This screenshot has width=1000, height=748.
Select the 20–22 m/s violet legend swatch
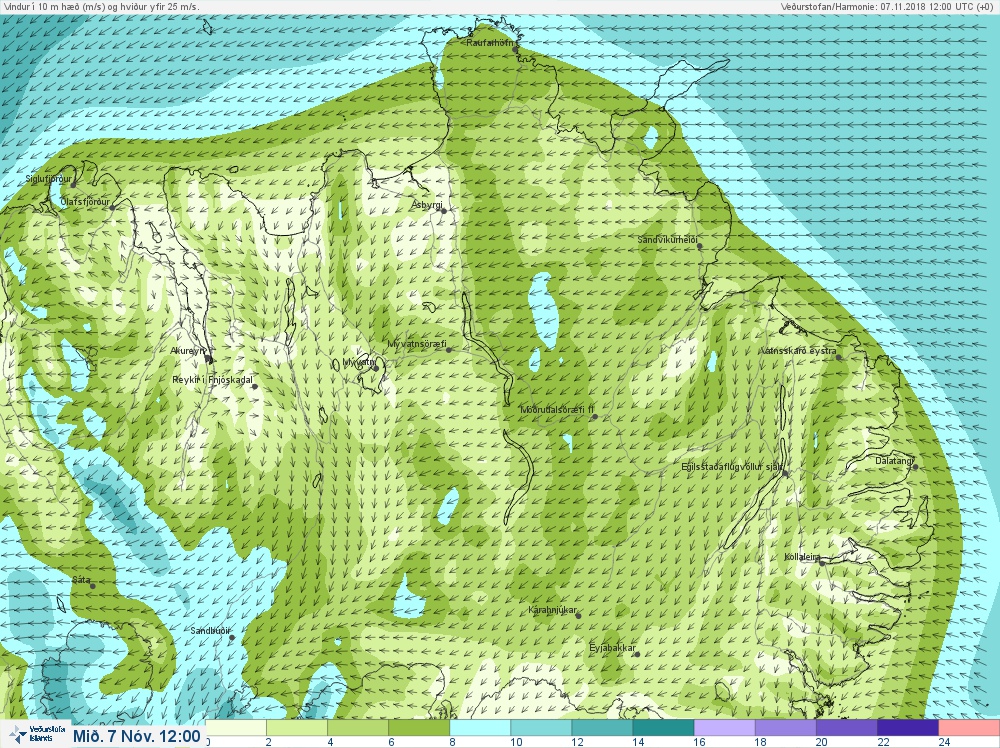click(847, 728)
